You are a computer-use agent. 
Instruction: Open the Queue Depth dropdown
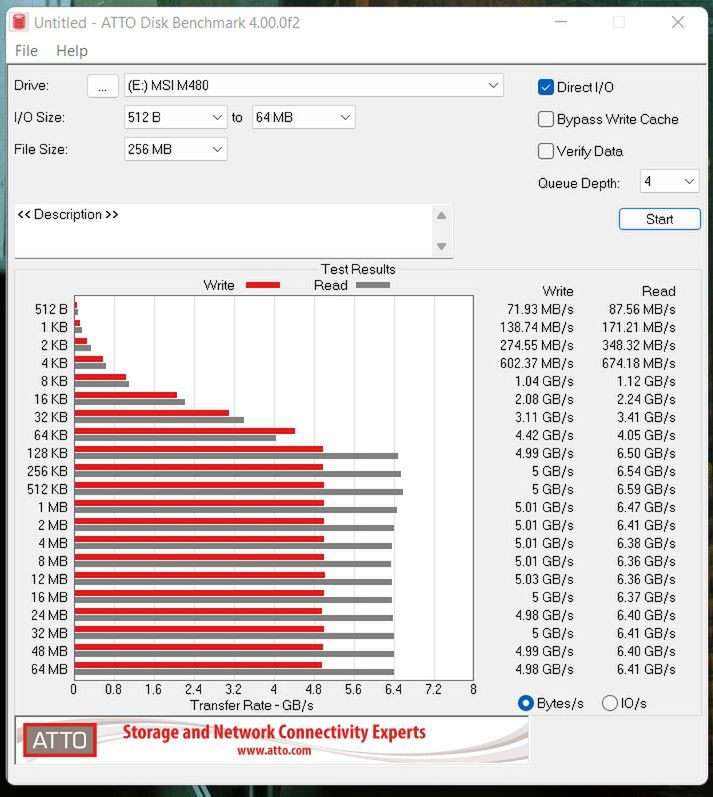tap(669, 181)
